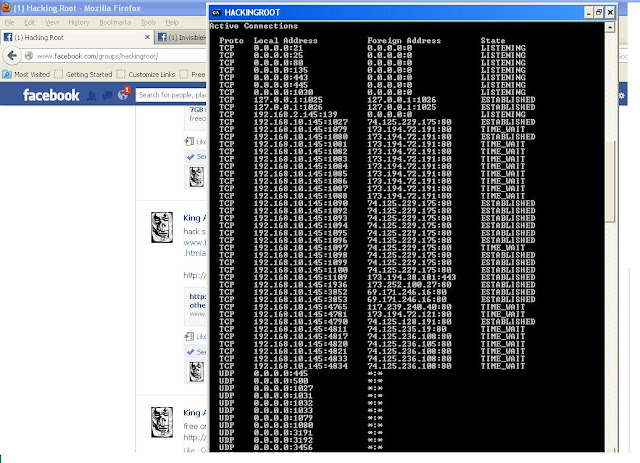The width and height of the screenshot is (640, 463).
Task: Click King's avatar on free post
Action: pyautogui.click(x=162, y=422)
